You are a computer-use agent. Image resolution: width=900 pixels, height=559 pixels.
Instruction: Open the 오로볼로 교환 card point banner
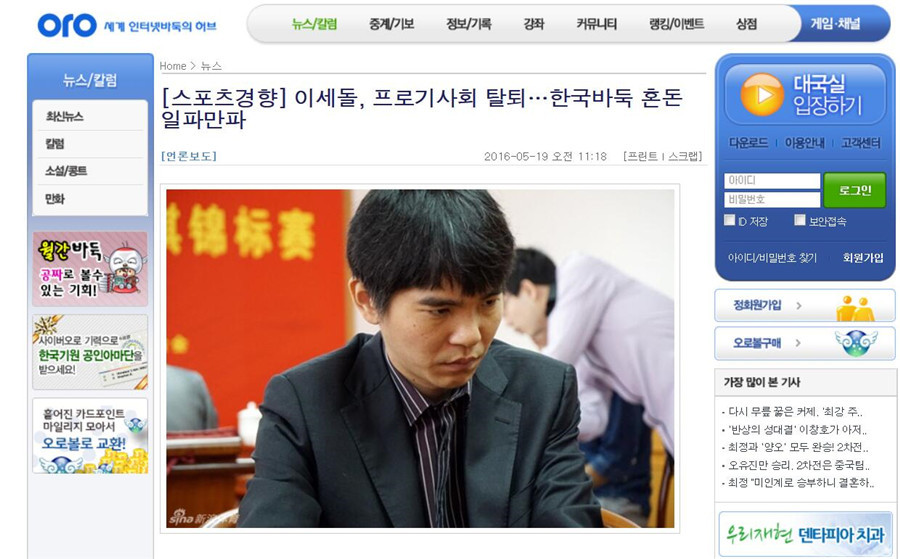pyautogui.click(x=90, y=436)
